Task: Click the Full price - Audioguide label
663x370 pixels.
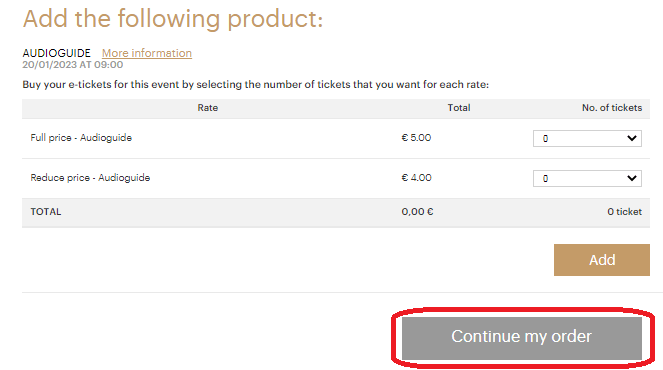Action: pos(81,138)
